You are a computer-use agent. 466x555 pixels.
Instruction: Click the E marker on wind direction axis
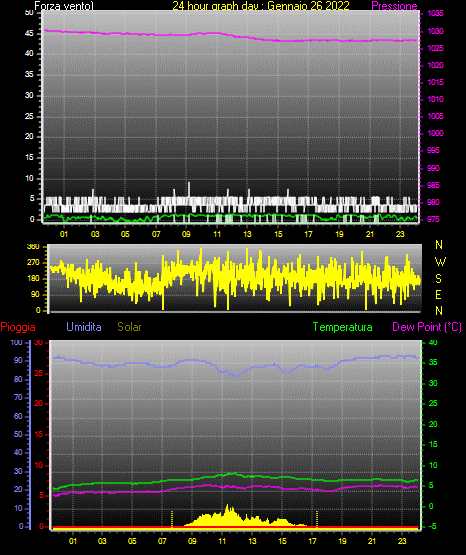coord(438,294)
